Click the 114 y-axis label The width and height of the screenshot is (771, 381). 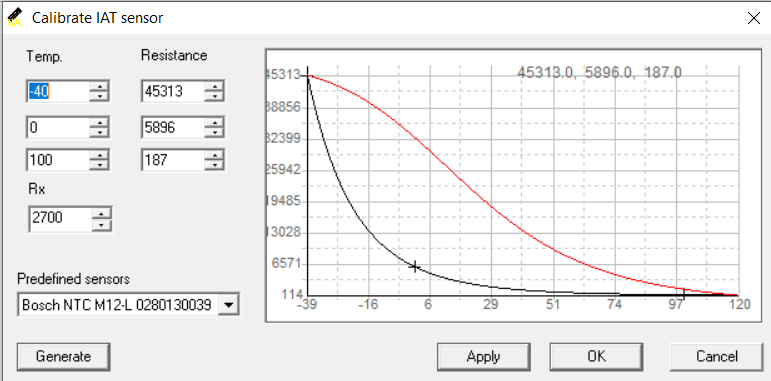(x=292, y=294)
